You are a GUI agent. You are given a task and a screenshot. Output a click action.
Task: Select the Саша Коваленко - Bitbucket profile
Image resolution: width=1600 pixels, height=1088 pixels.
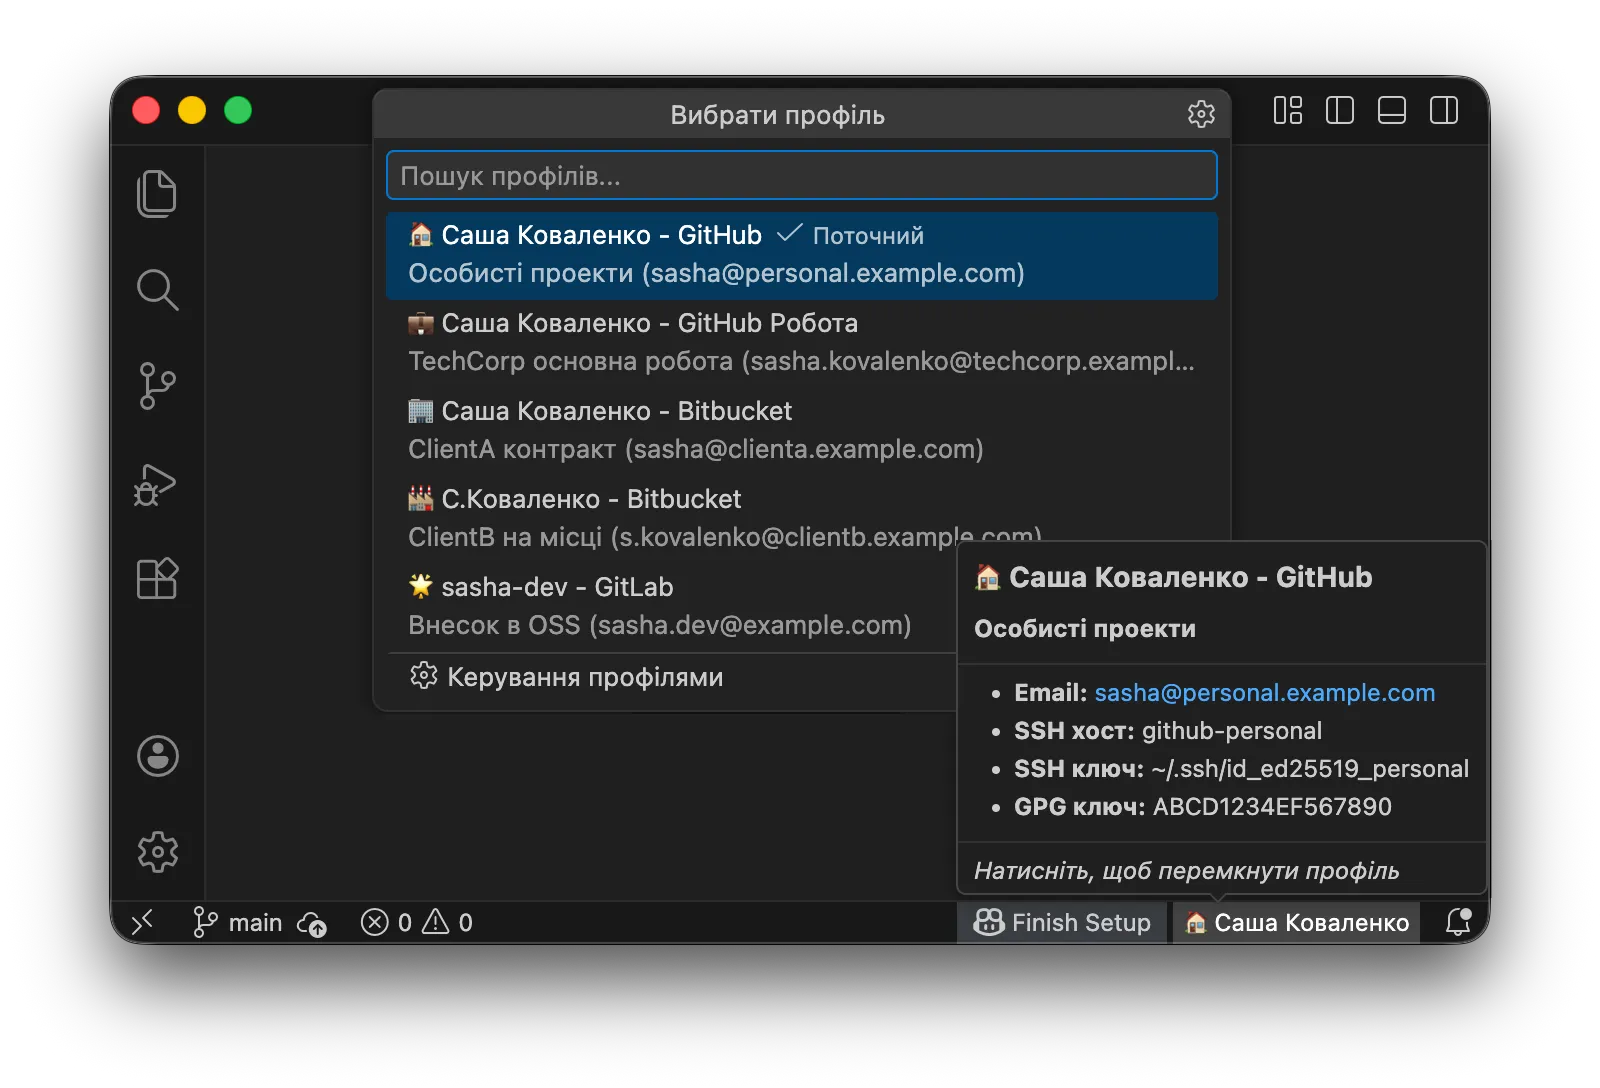[802, 431]
